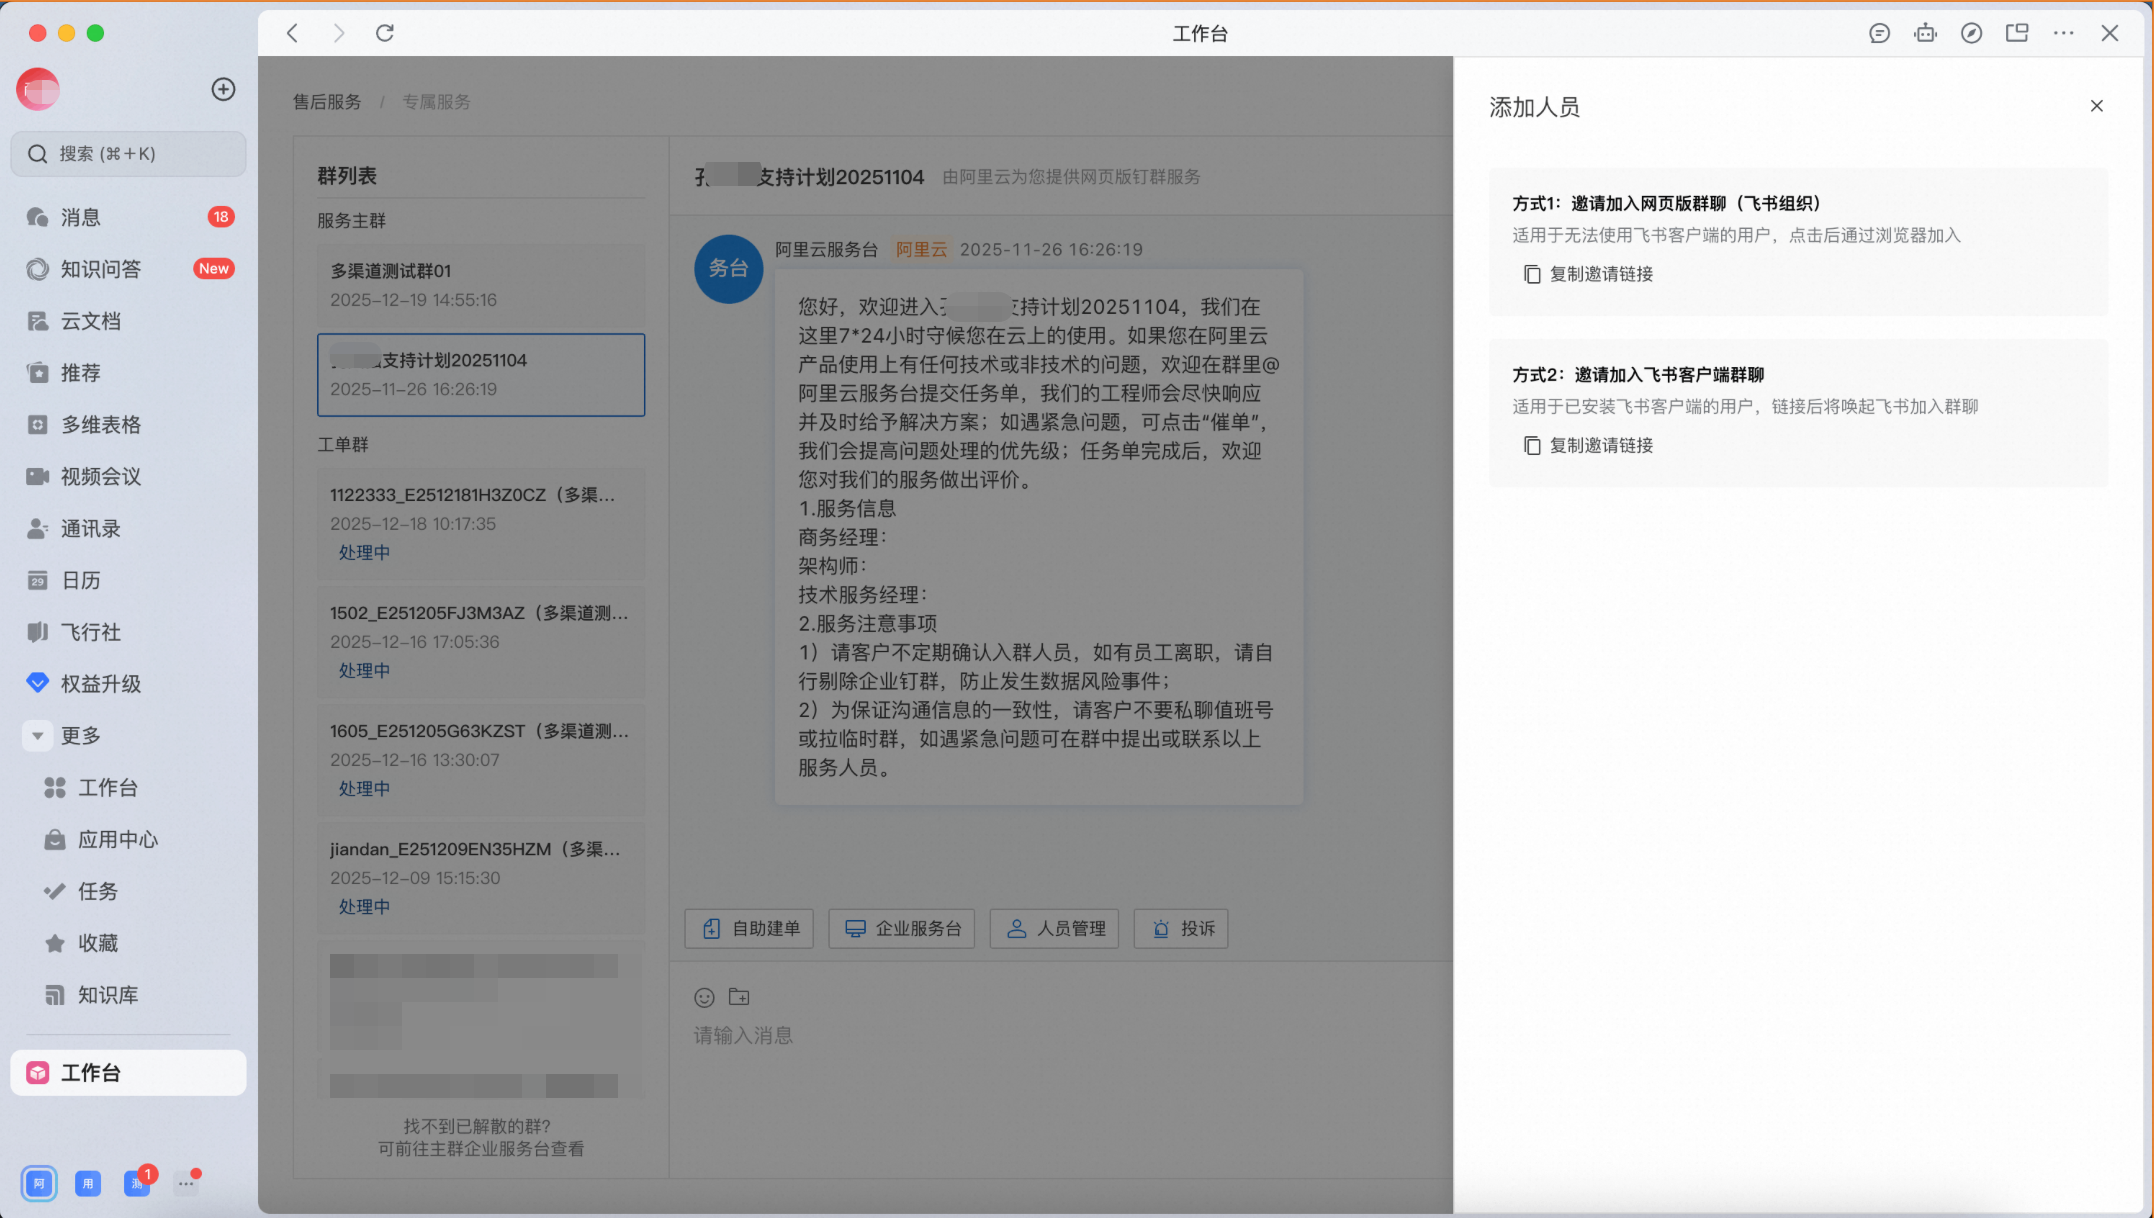This screenshot has width=2154, height=1218.
Task: Click the search field in sidebar
Action: pyautogui.click(x=128, y=153)
